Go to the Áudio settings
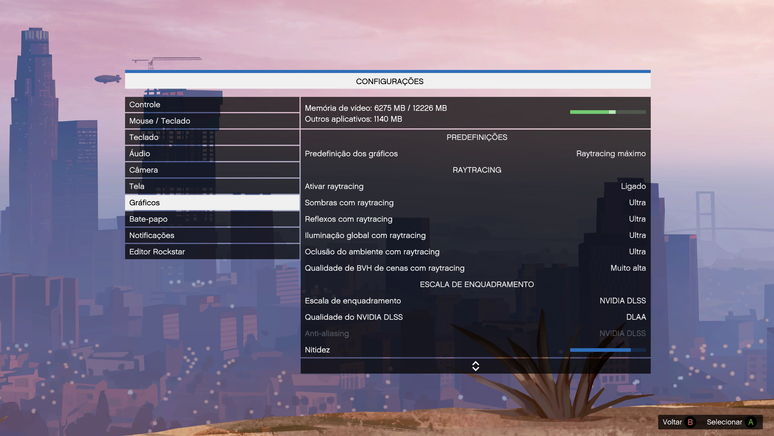The height and width of the screenshot is (436, 774). coord(212,154)
